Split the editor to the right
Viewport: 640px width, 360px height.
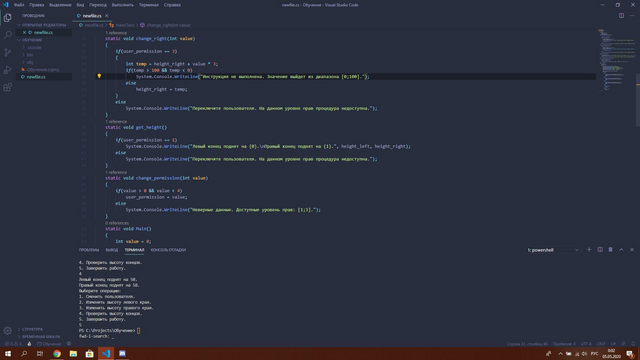tap(621, 16)
